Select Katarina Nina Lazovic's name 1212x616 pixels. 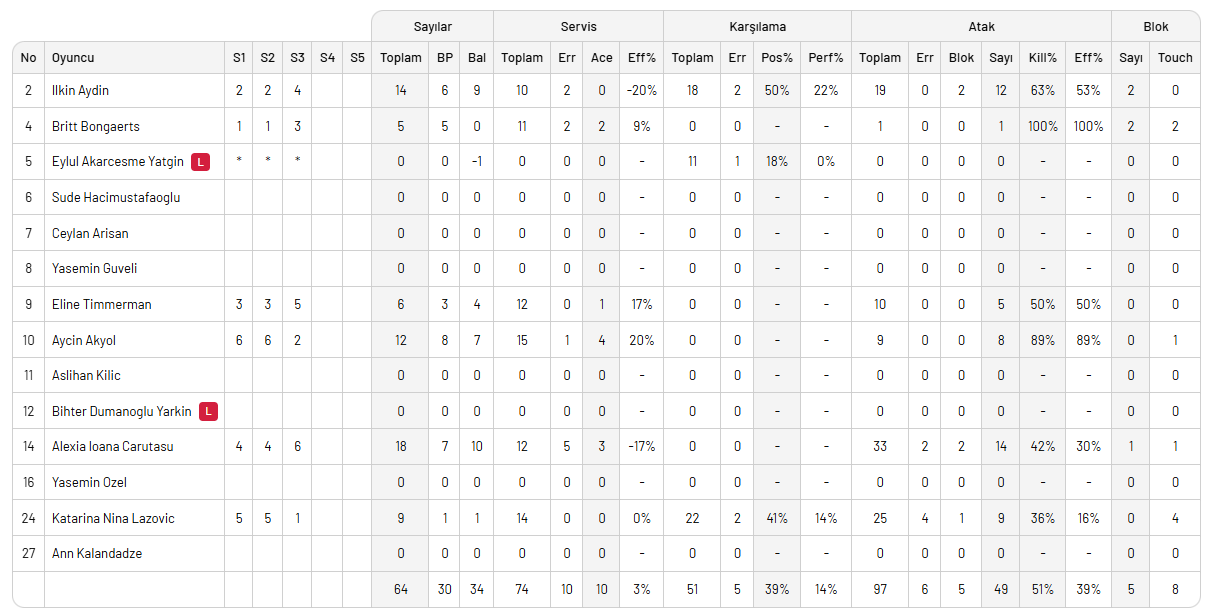[113, 519]
